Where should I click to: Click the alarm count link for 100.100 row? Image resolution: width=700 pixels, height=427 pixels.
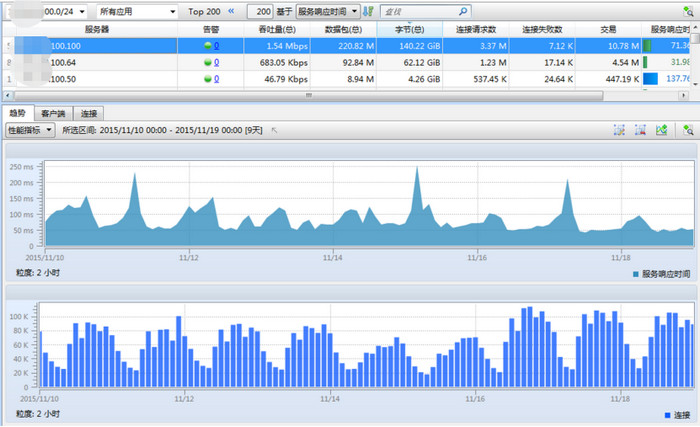coord(217,46)
